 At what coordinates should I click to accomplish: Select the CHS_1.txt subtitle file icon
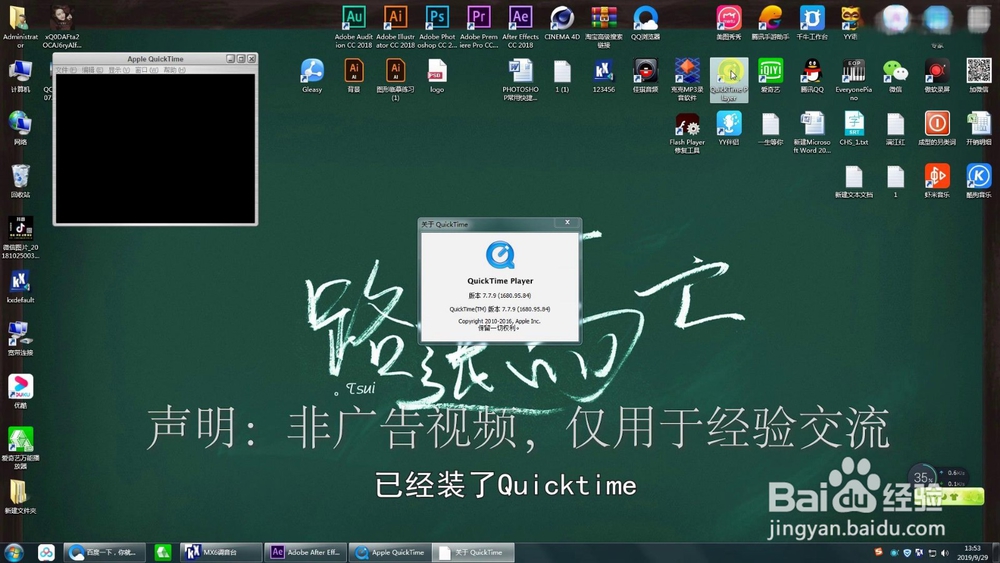pos(854,129)
